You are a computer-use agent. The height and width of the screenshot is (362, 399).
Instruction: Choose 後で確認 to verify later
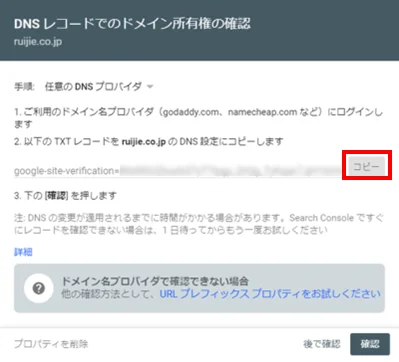point(322,344)
